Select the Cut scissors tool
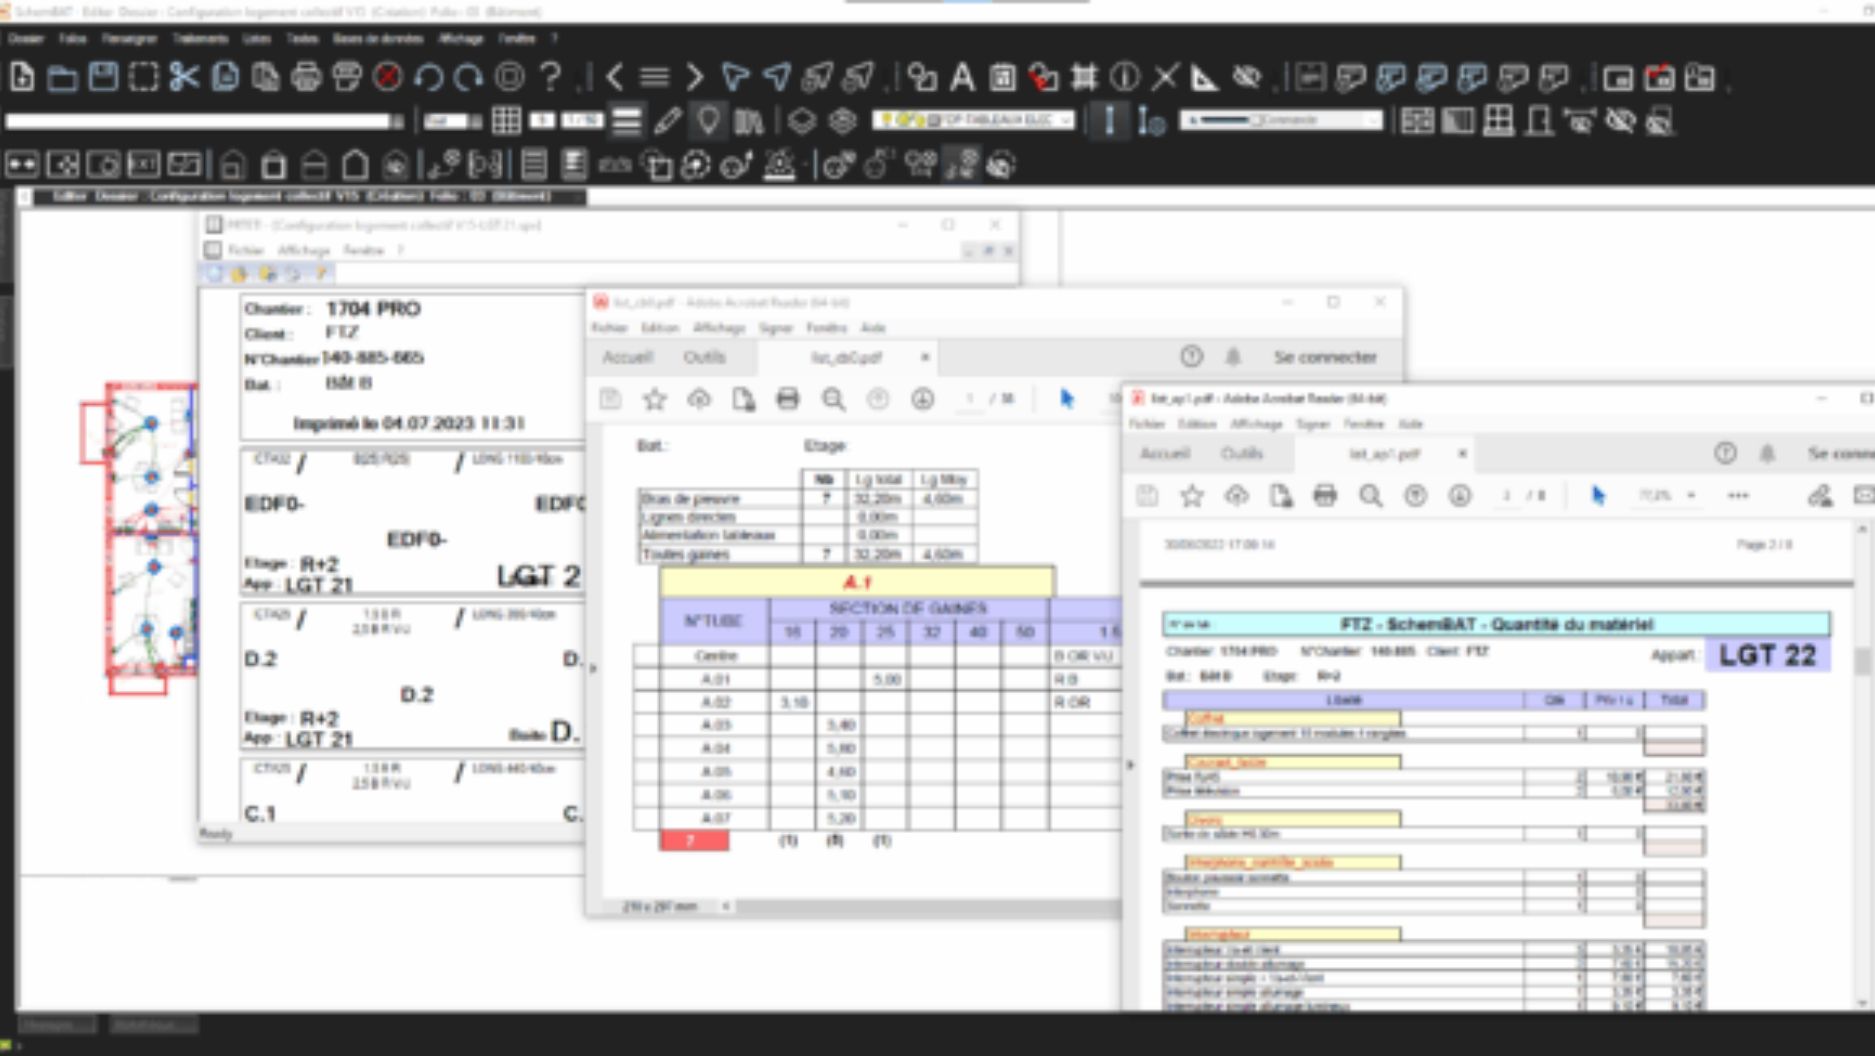 tap(184, 77)
